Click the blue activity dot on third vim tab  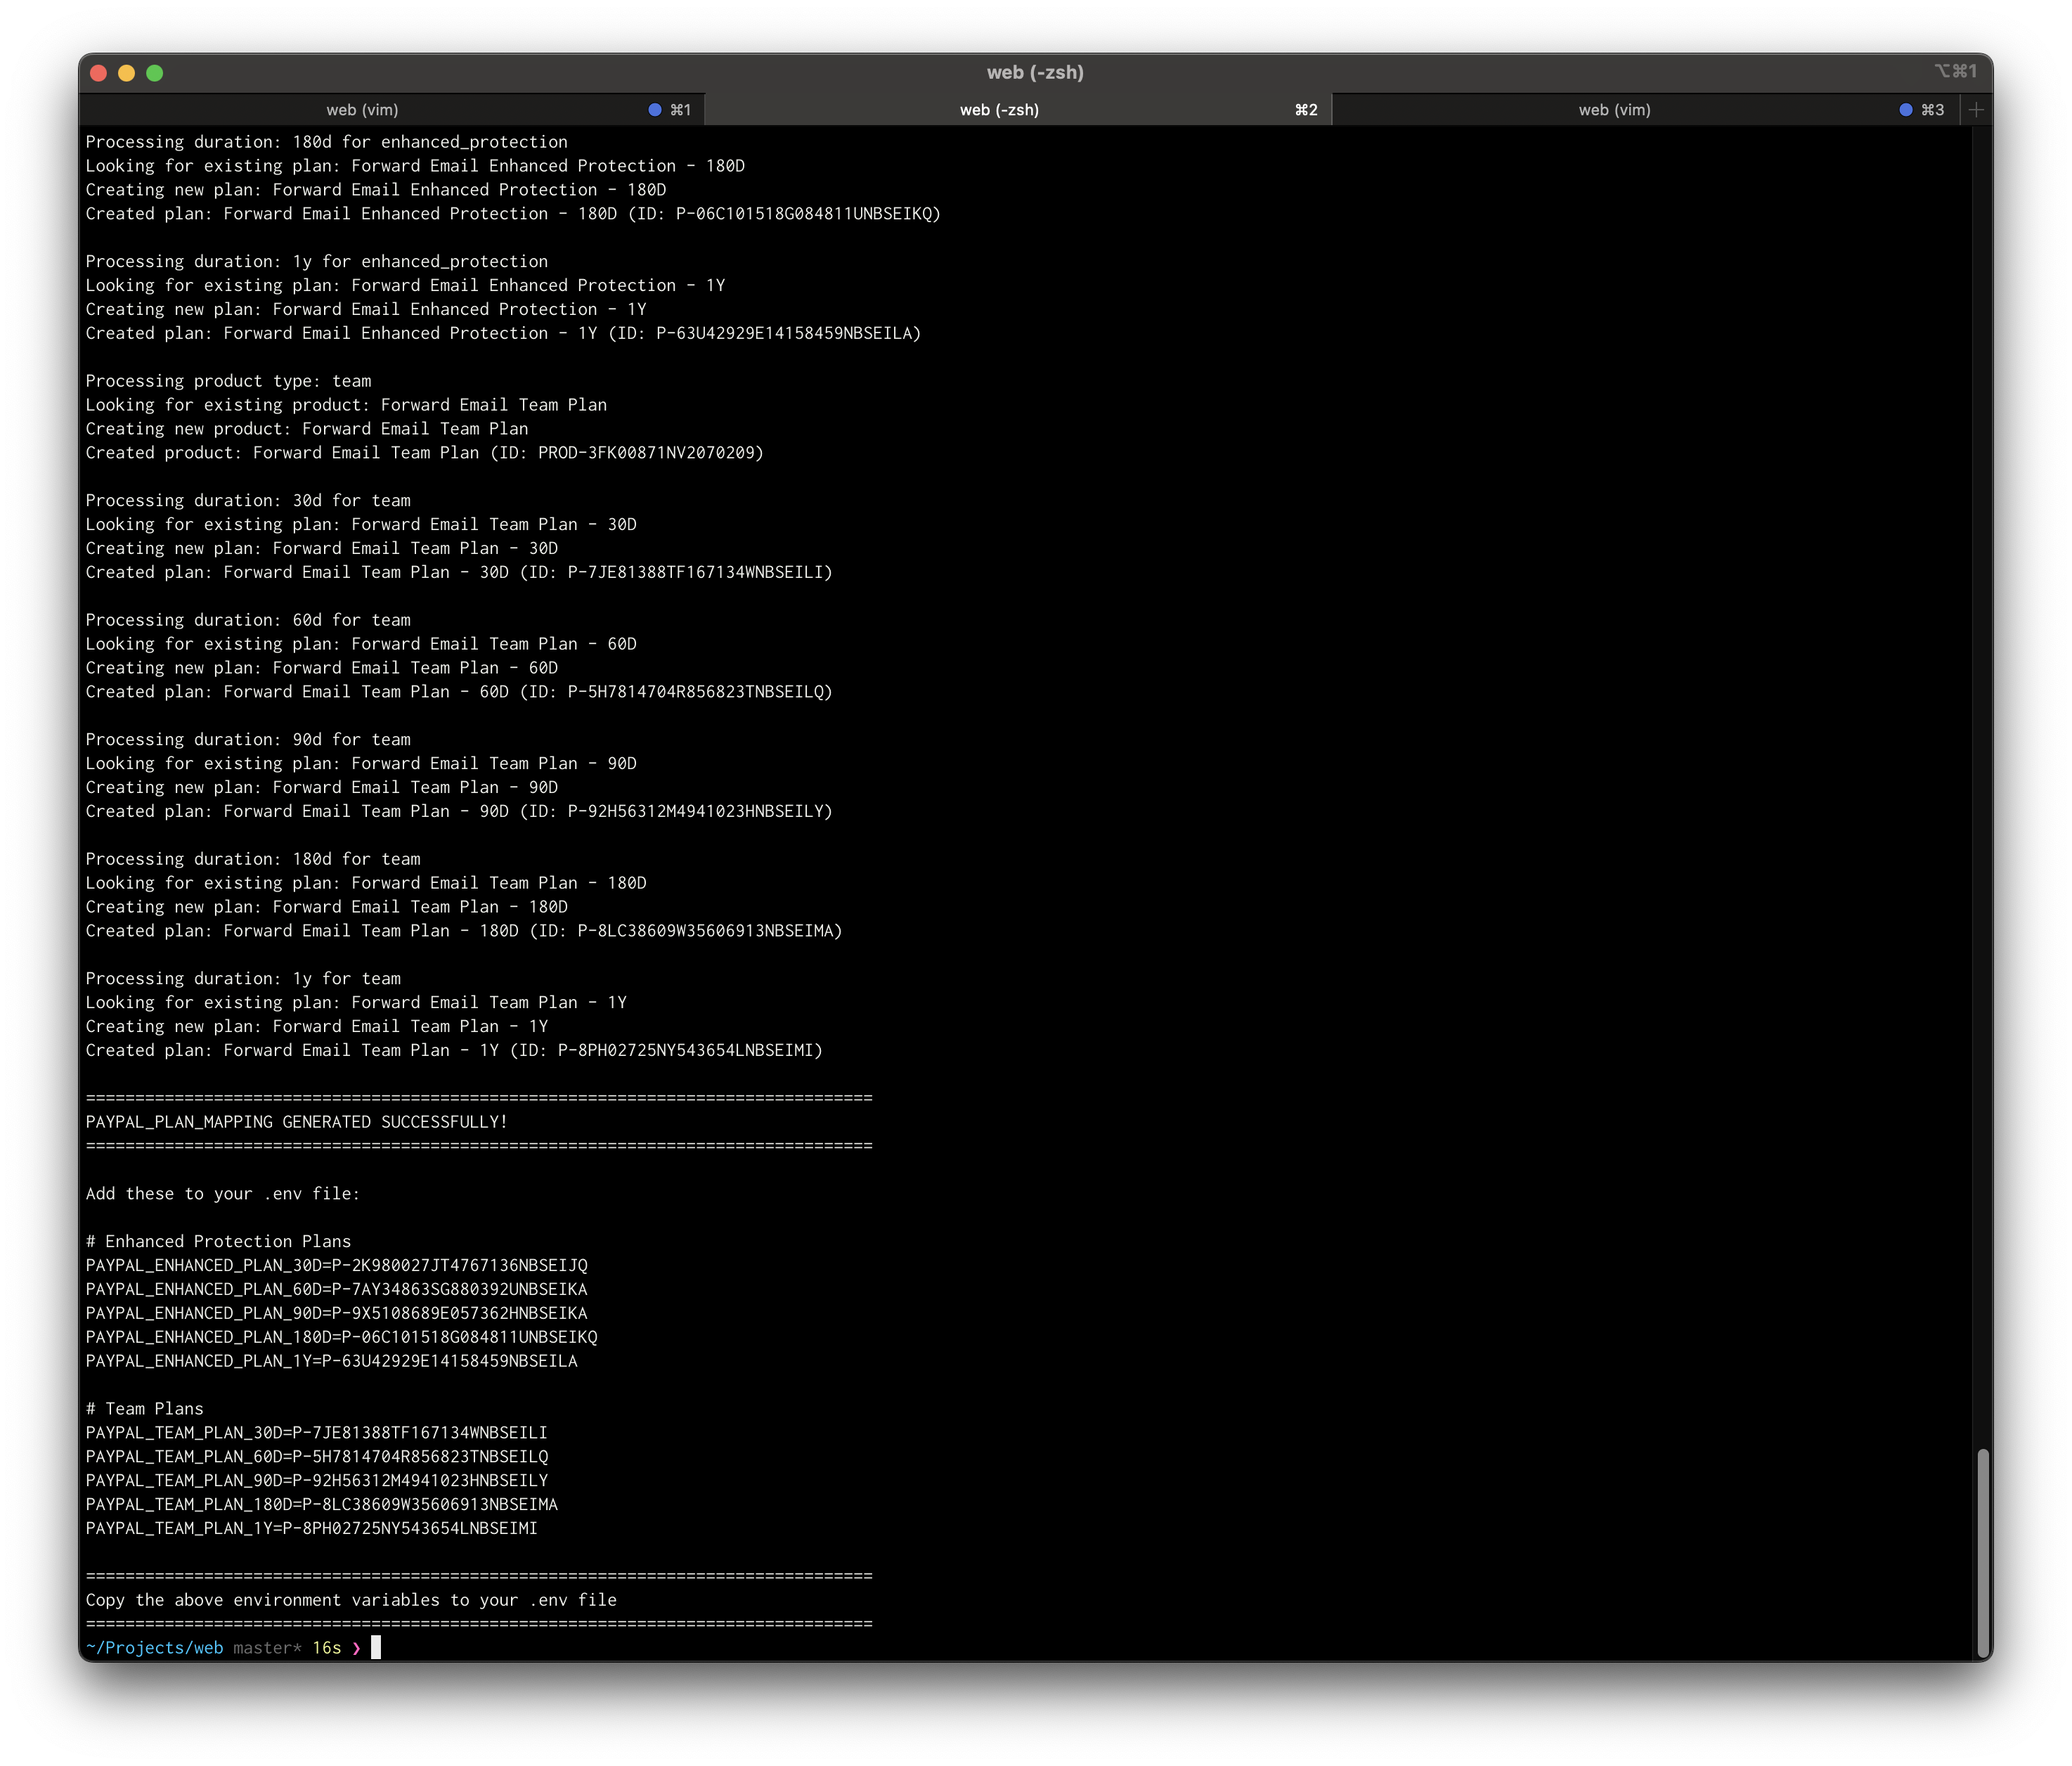point(1906,110)
